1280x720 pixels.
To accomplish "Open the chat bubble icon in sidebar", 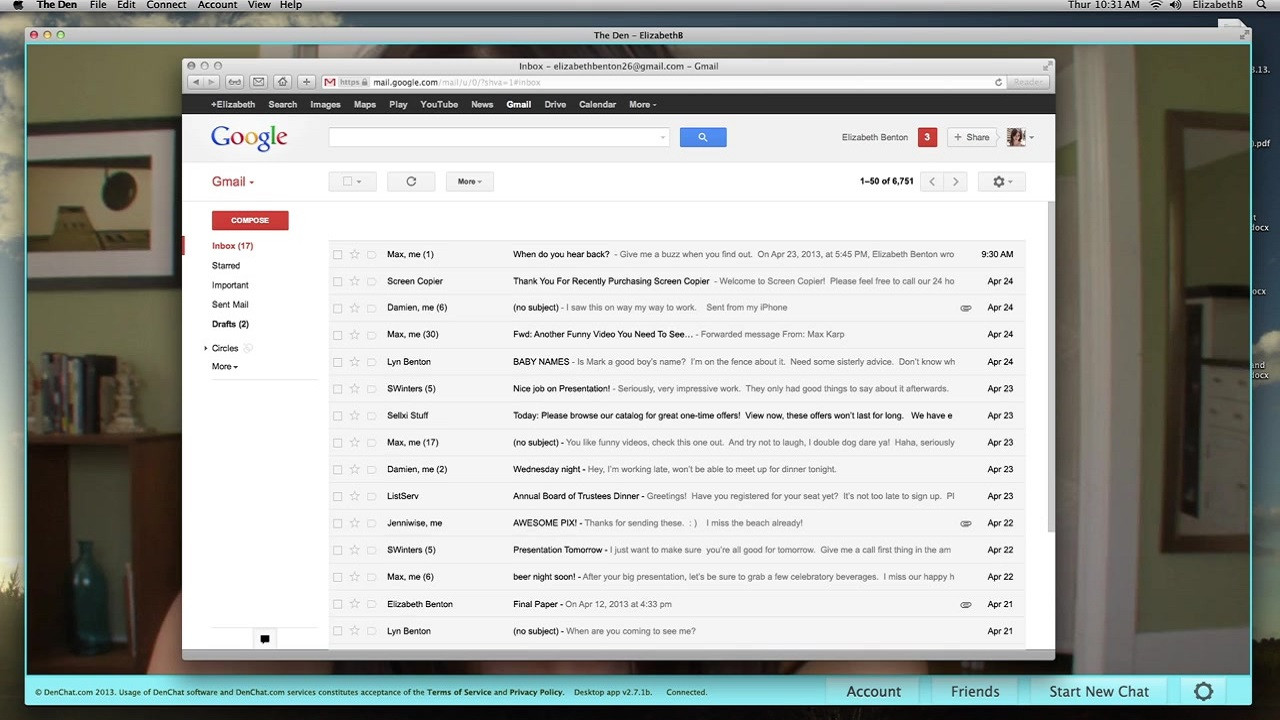I will click(x=265, y=639).
